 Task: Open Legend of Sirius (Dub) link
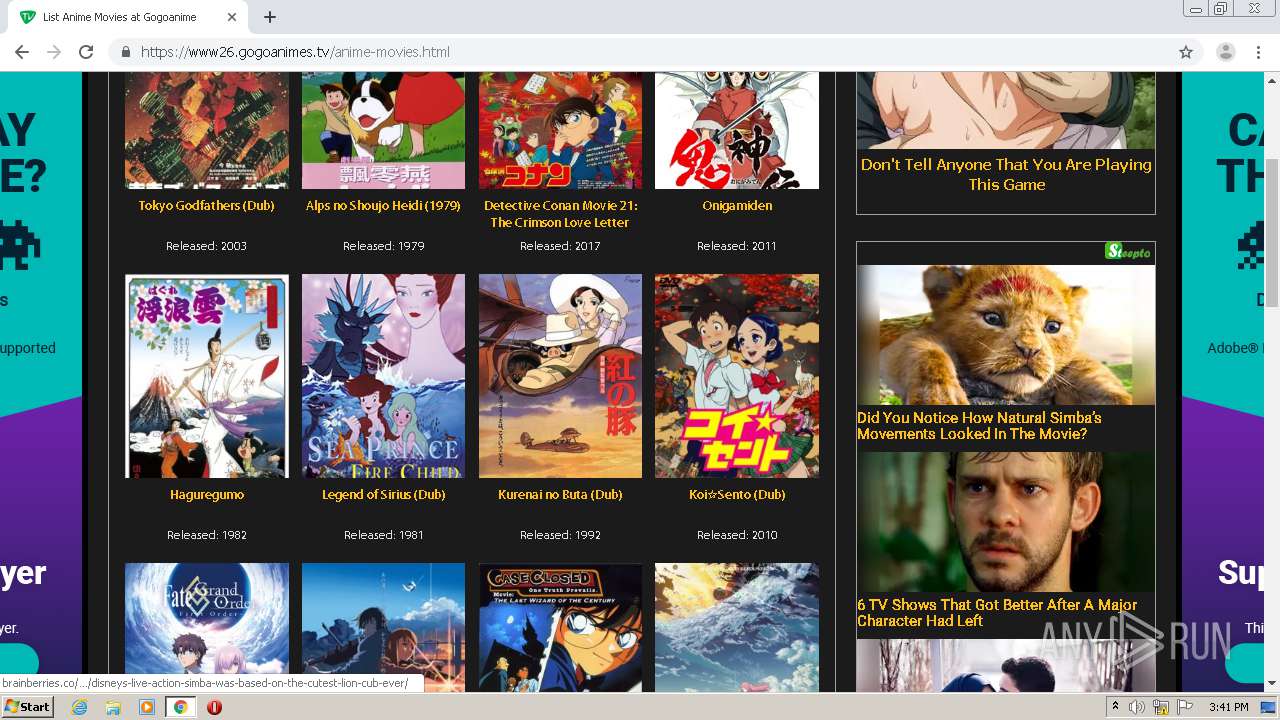coord(383,494)
